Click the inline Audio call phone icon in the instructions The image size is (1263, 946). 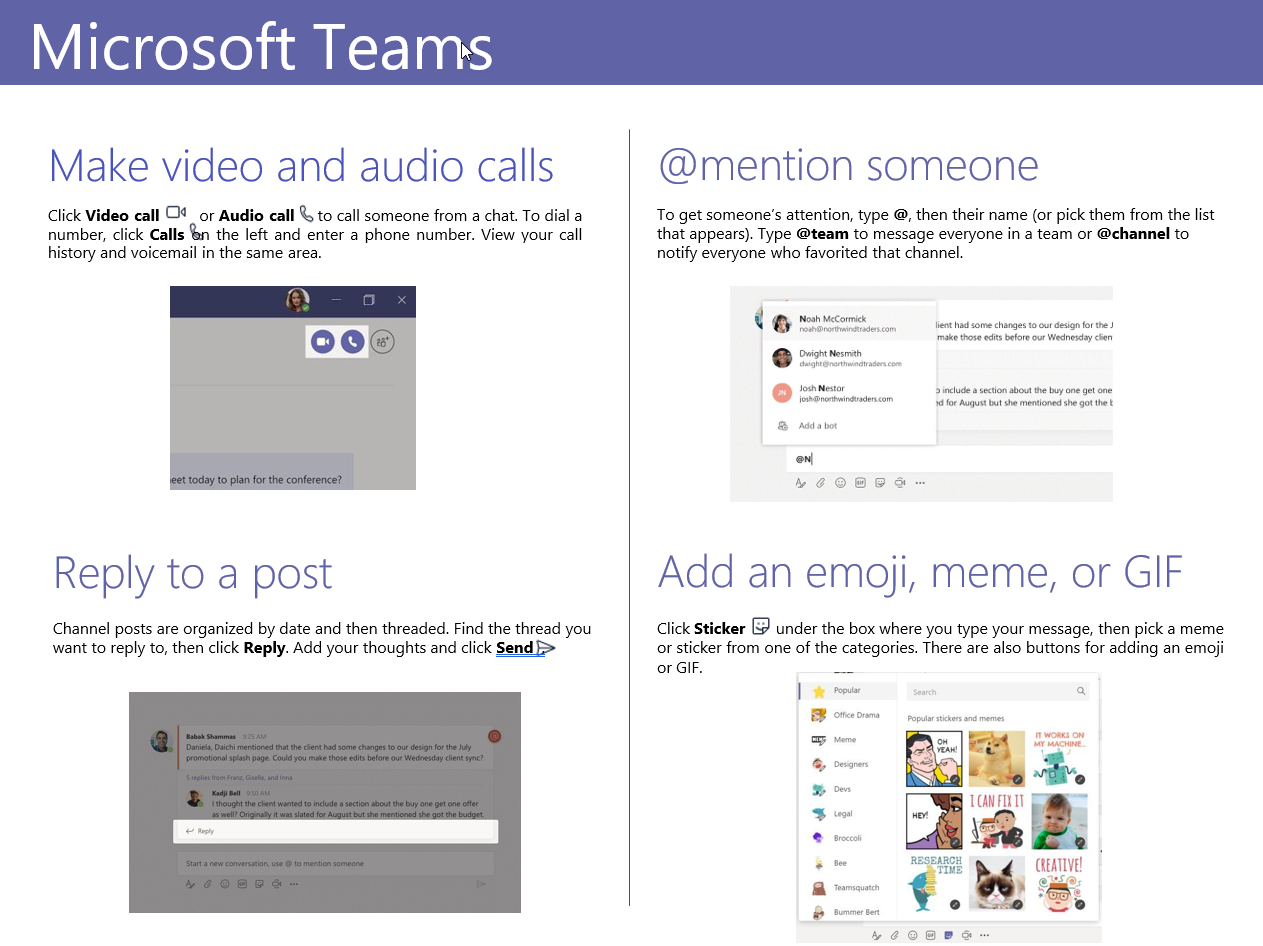pos(306,214)
